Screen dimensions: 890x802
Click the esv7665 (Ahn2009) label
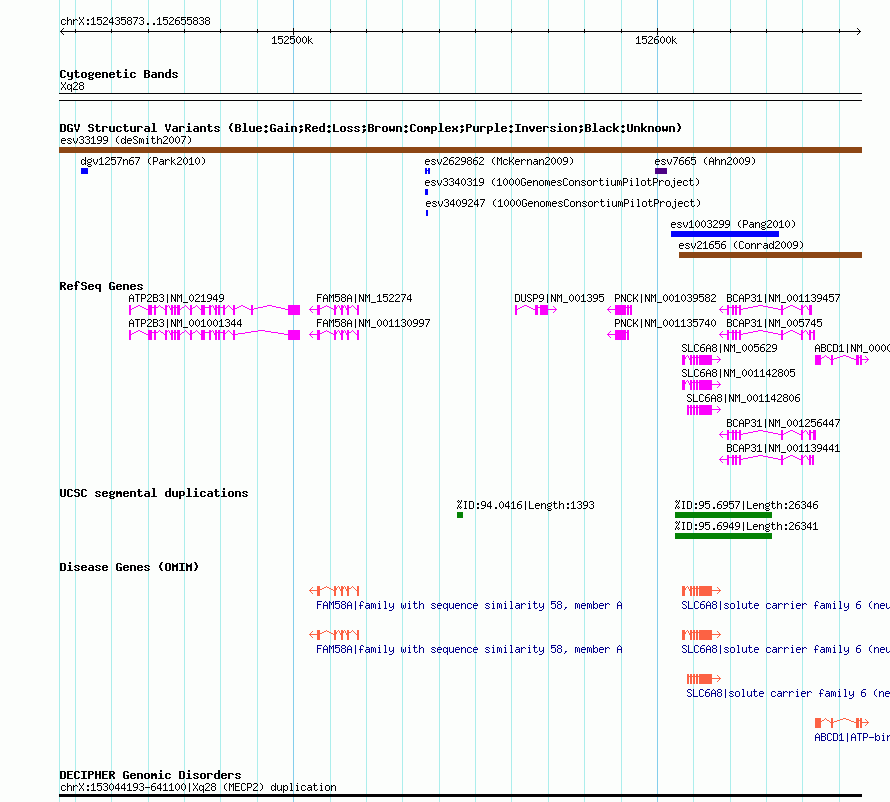point(705,161)
